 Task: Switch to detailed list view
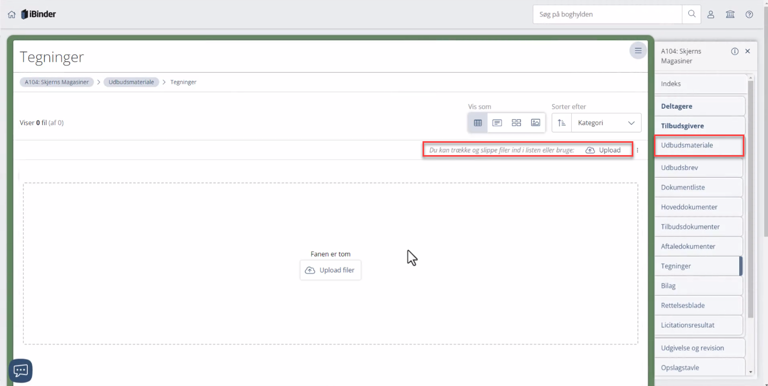coord(497,123)
